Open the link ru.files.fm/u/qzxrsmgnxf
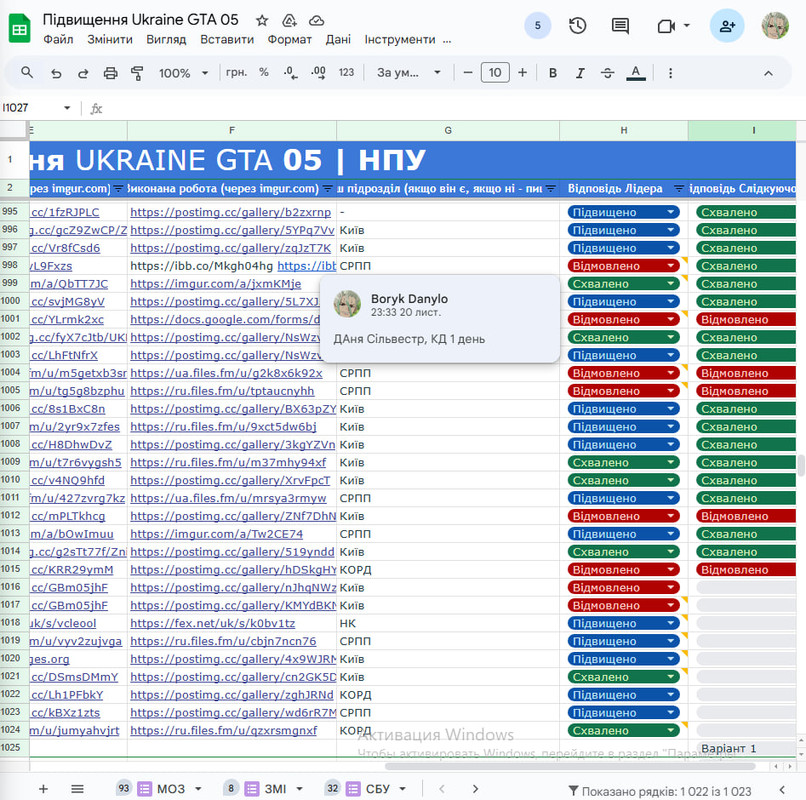Screen dimensions: 806x800 click(224, 731)
